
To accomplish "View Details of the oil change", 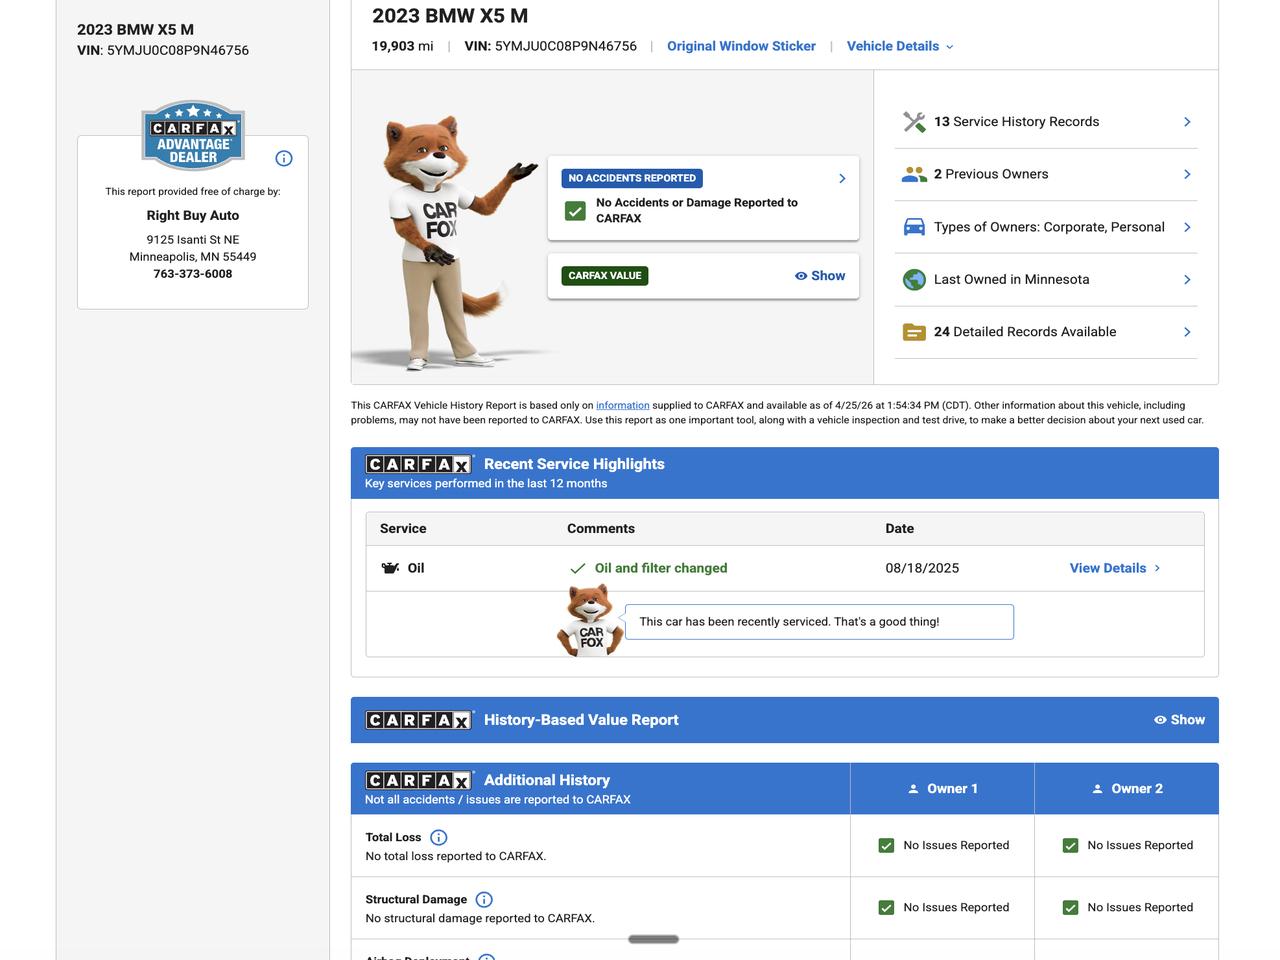I will [x=1114, y=568].
